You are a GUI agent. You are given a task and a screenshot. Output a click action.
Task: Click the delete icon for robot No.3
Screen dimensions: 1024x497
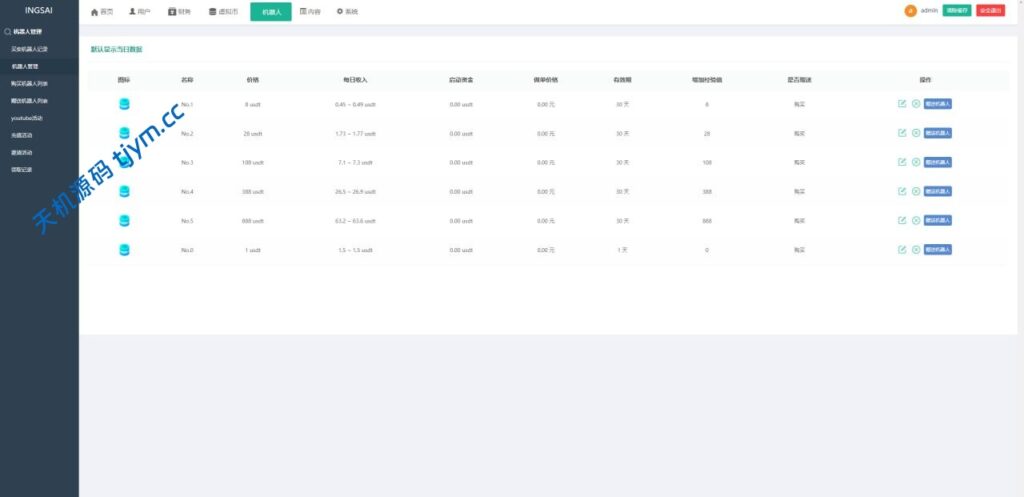915,162
